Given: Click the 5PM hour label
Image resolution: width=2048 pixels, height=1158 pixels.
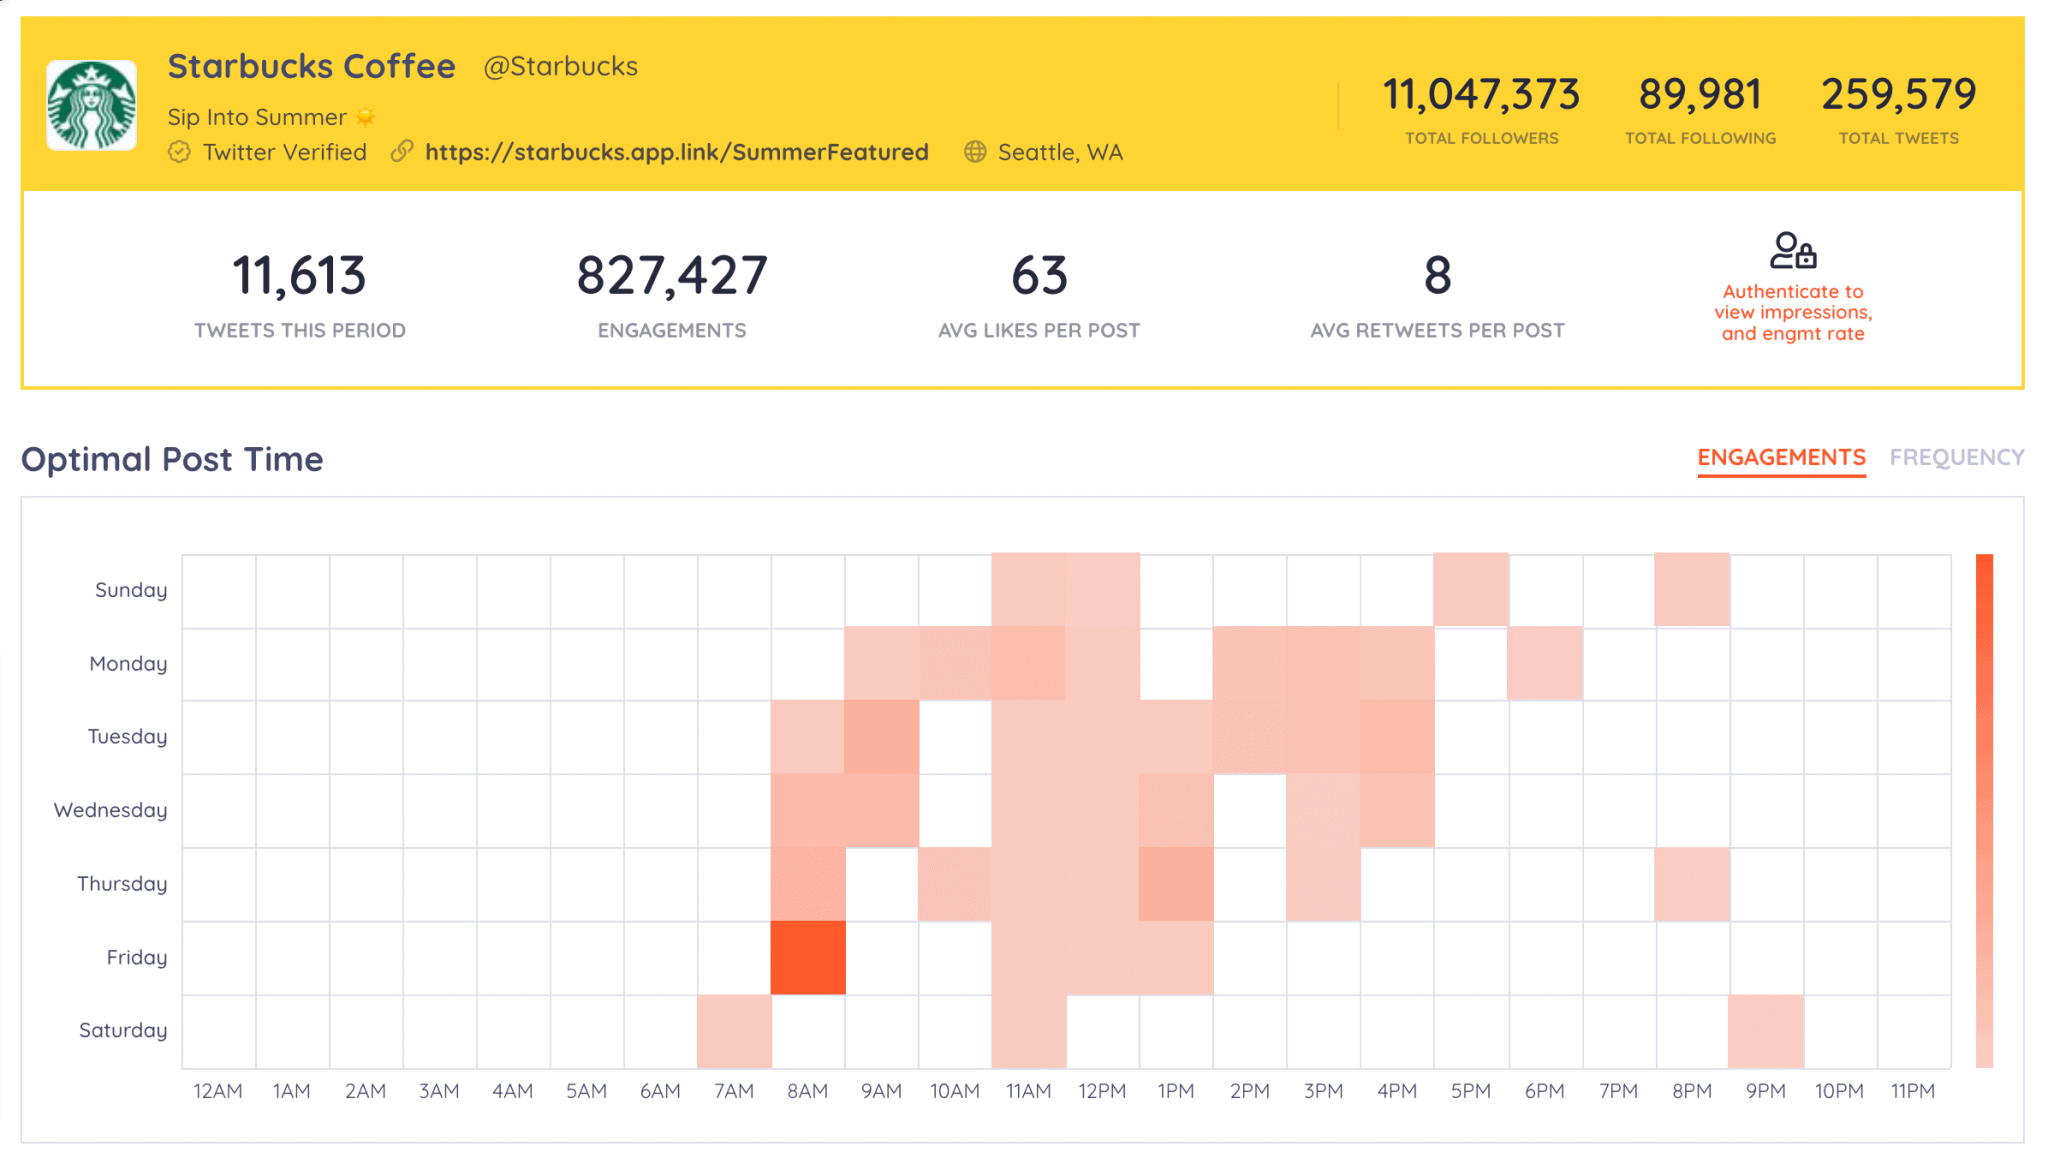Looking at the screenshot, I should point(1471,1091).
